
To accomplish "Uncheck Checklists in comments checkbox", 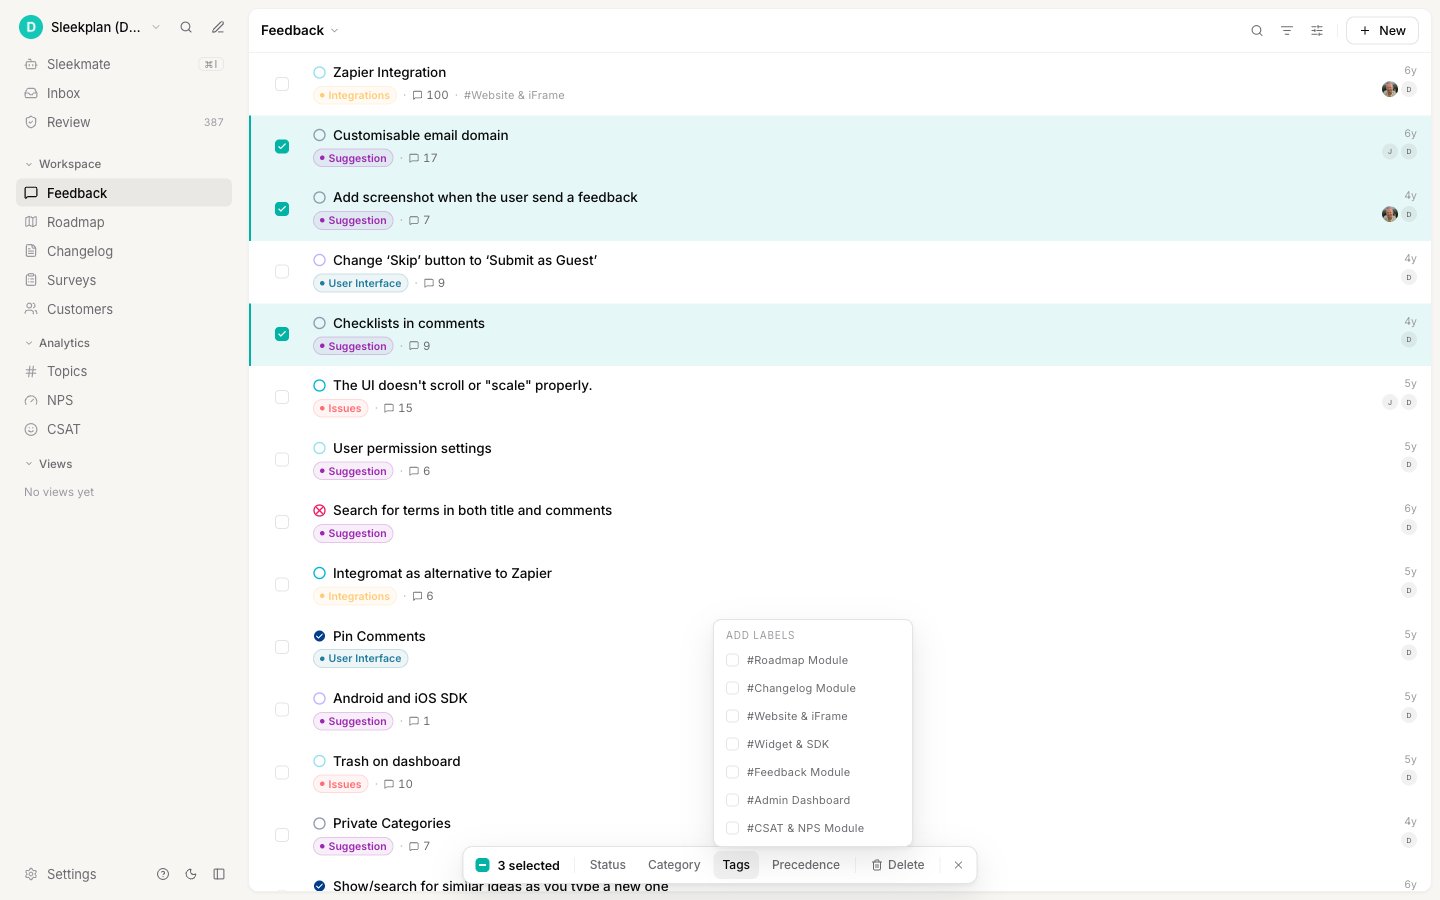I will click(x=282, y=334).
